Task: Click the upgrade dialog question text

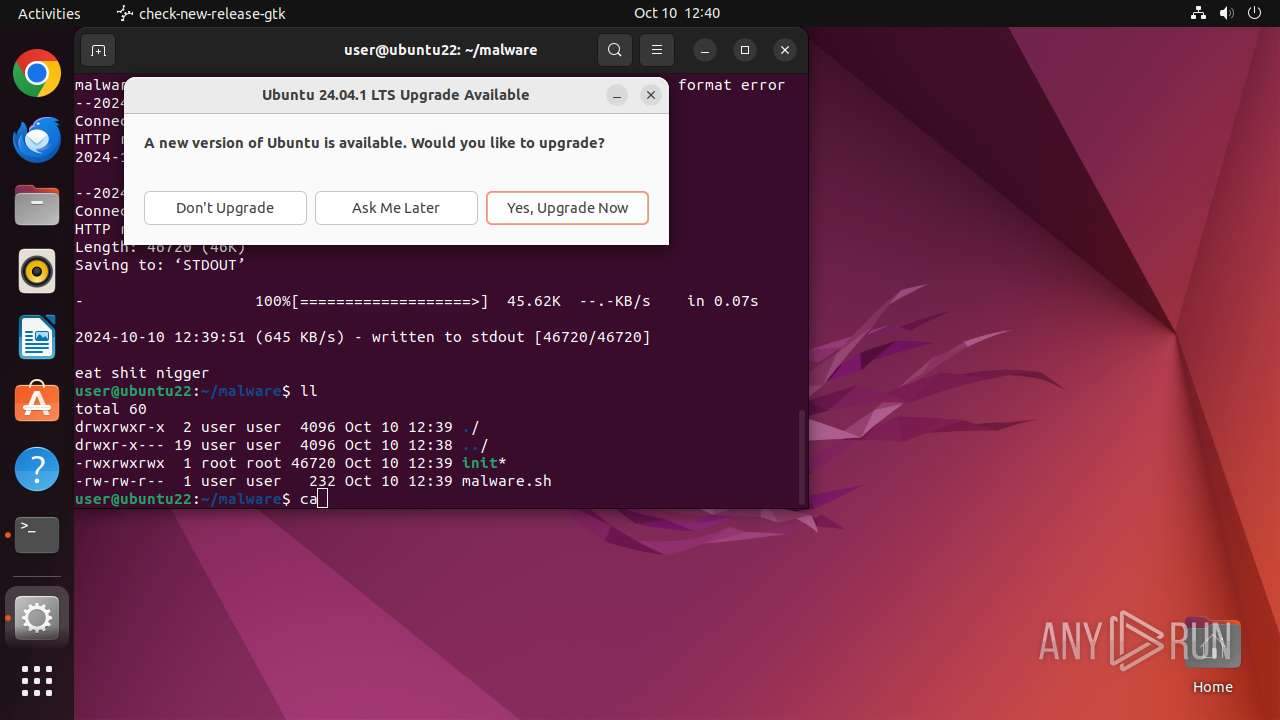Action: (374, 143)
